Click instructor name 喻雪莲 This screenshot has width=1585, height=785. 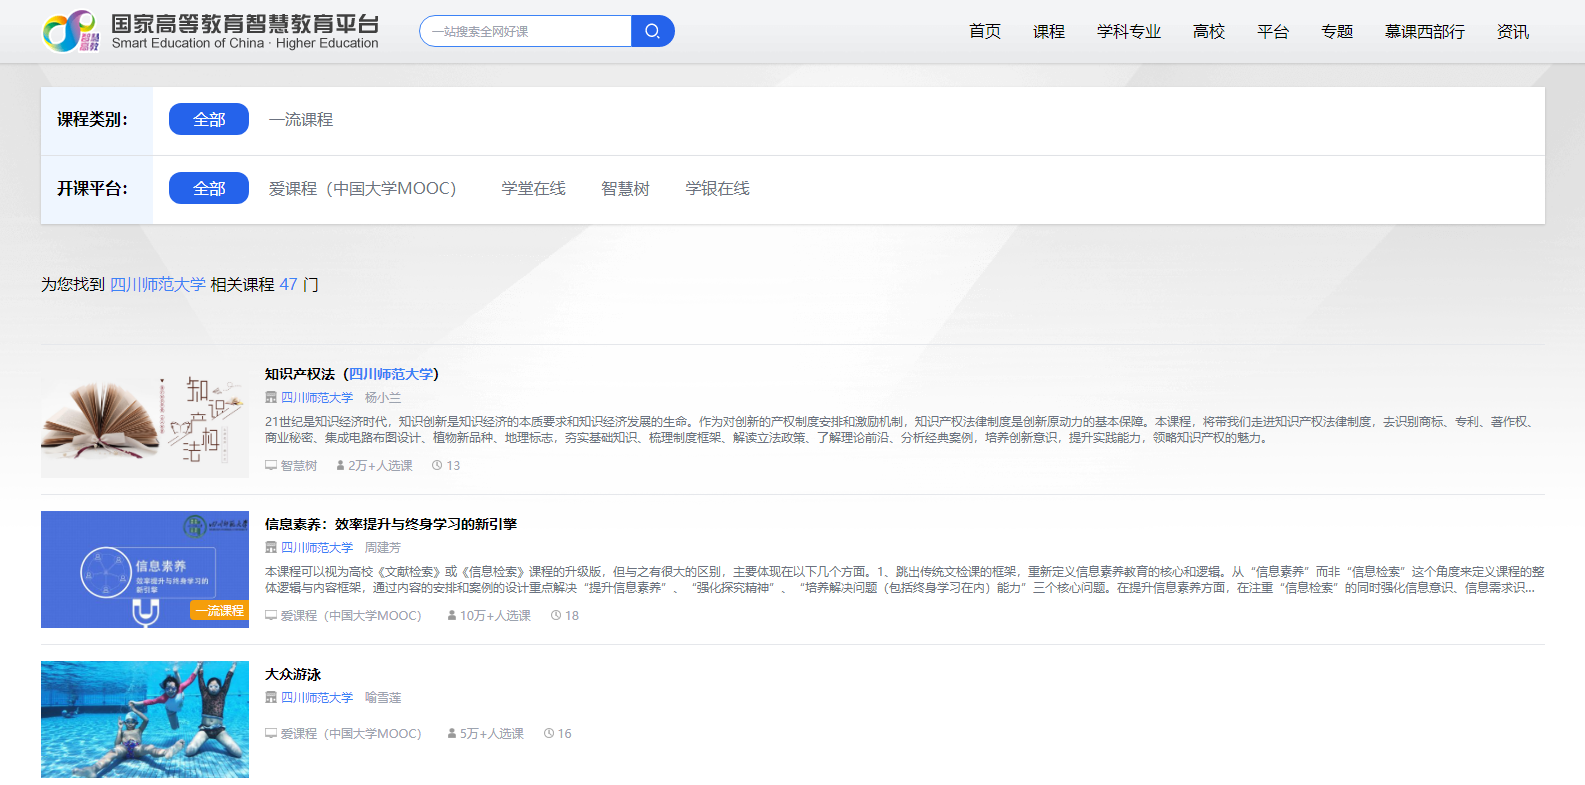383,698
